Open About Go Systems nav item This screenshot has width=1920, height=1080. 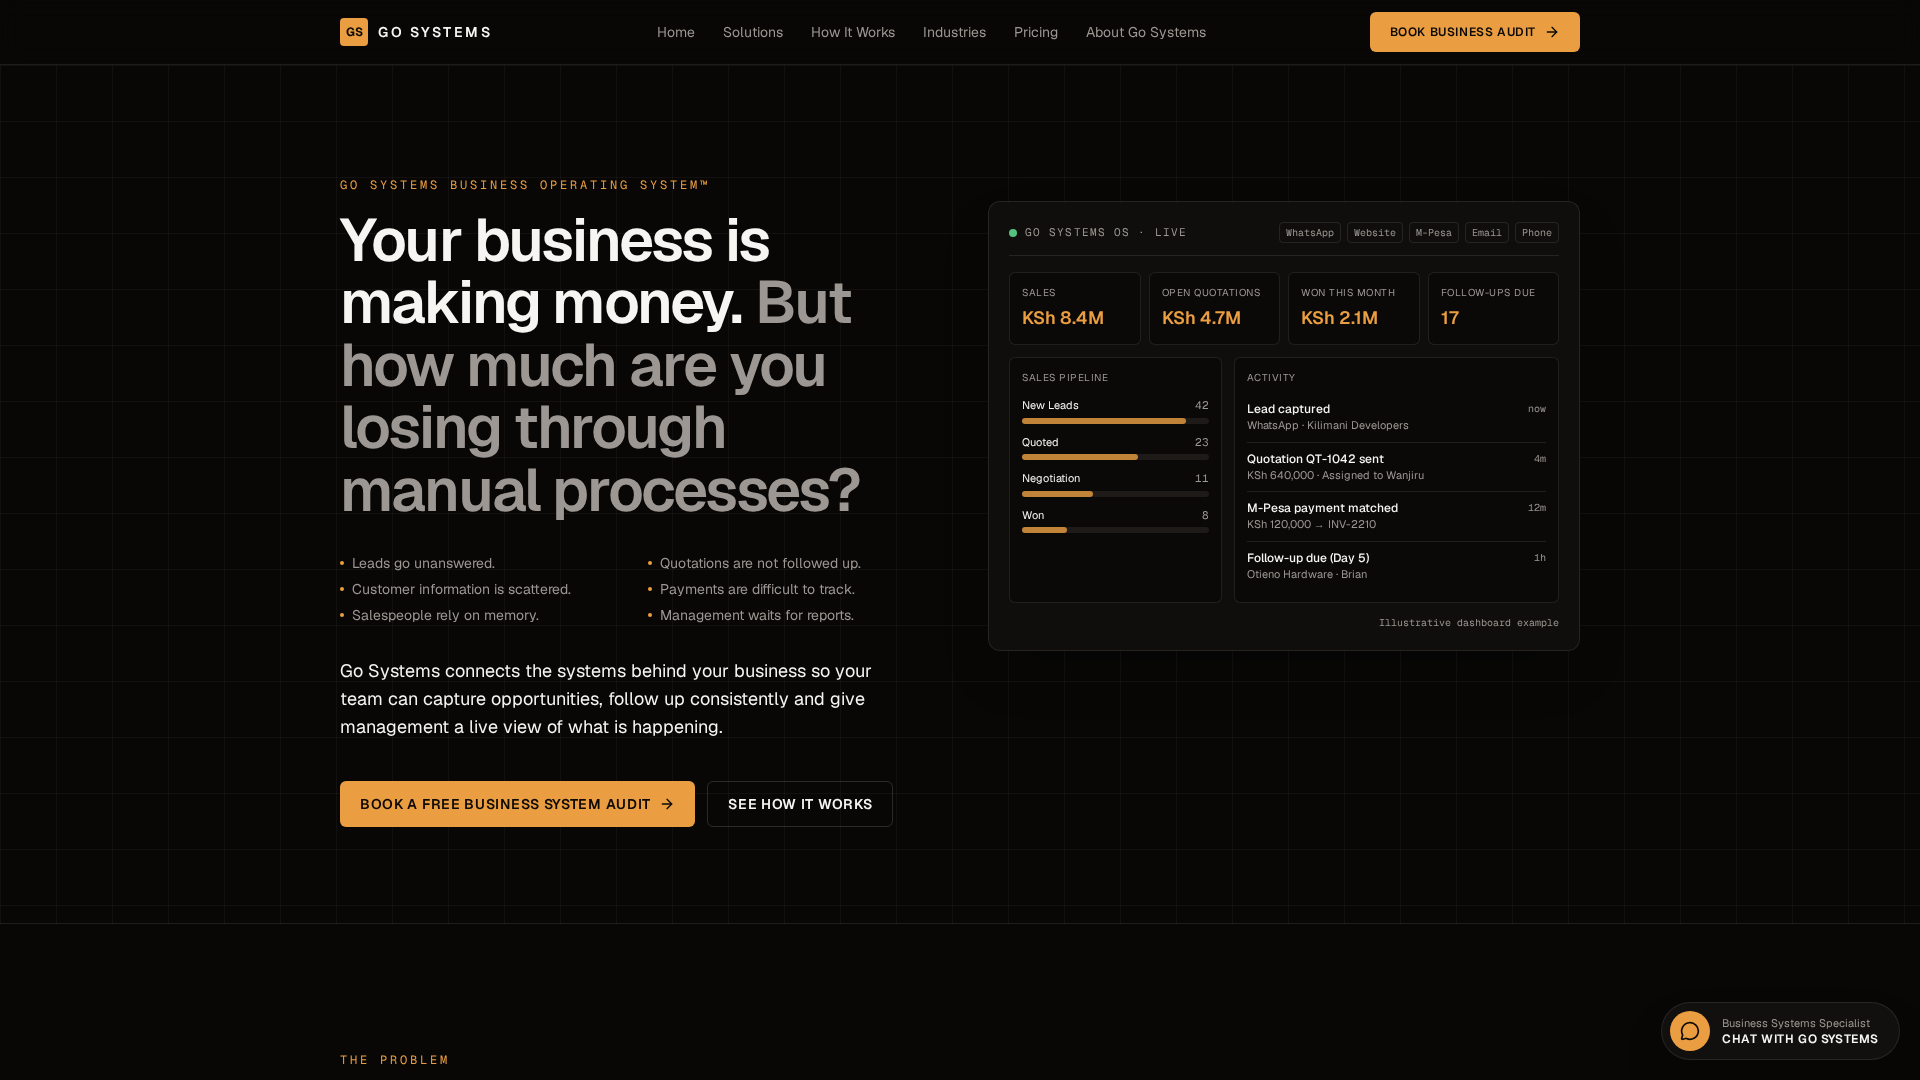pyautogui.click(x=1146, y=32)
